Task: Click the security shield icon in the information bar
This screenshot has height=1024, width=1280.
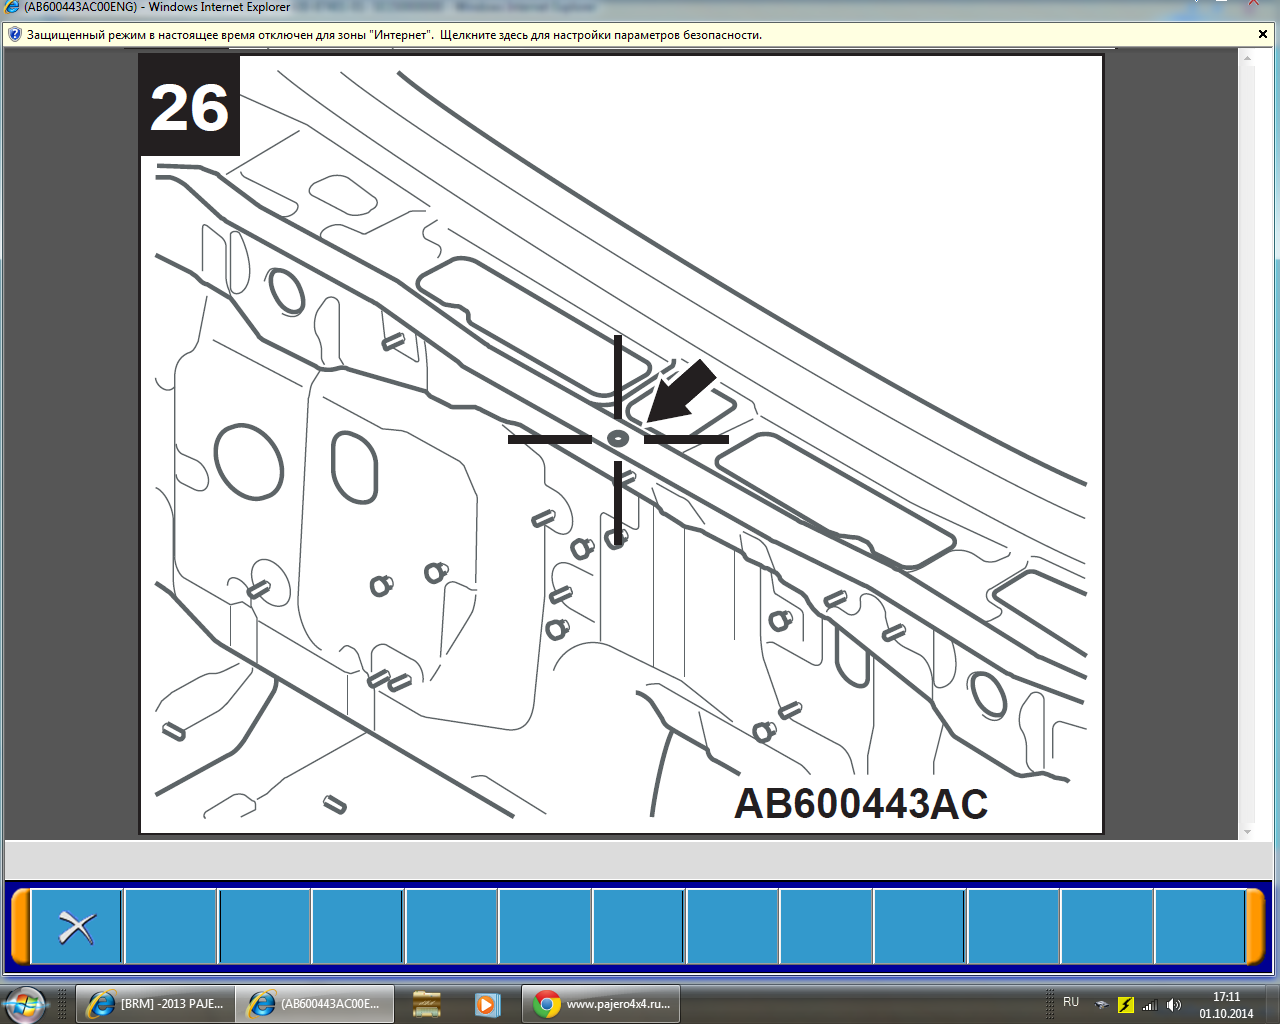Action: tap(14, 34)
